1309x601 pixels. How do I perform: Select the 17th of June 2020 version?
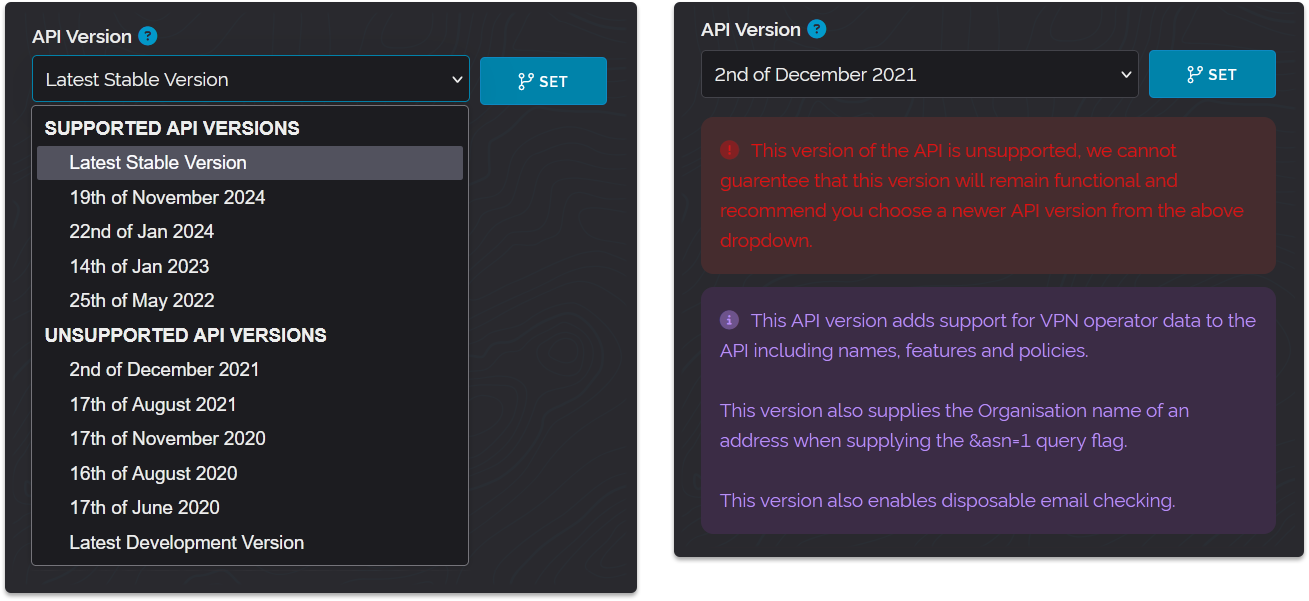144,508
